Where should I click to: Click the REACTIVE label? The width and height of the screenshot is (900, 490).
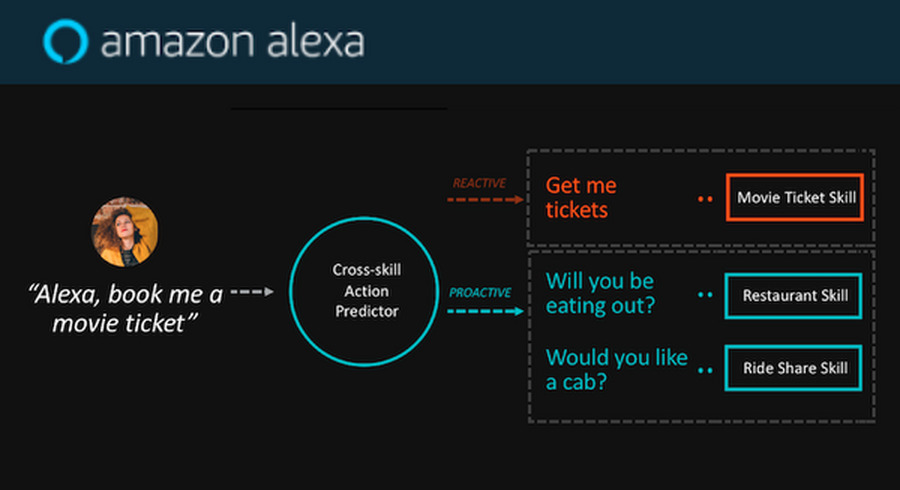479,183
